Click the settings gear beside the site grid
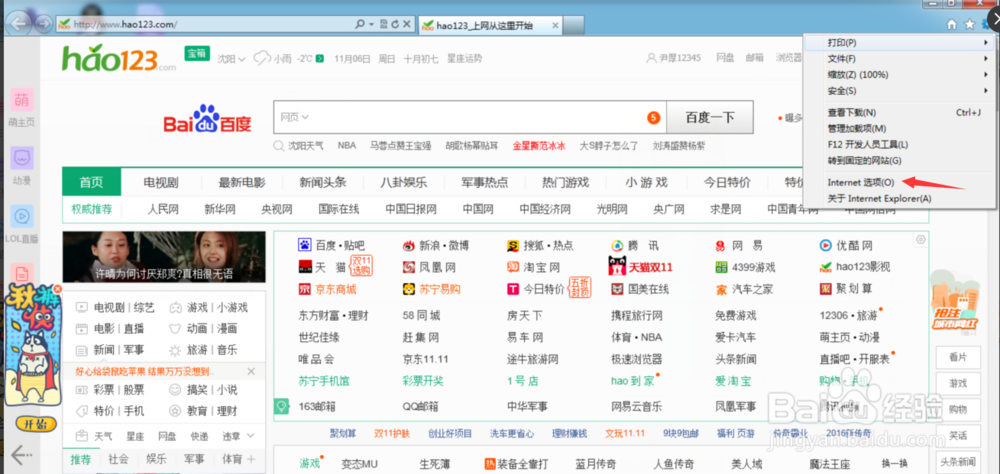Image resolution: width=1000 pixels, height=474 pixels. tap(920, 240)
